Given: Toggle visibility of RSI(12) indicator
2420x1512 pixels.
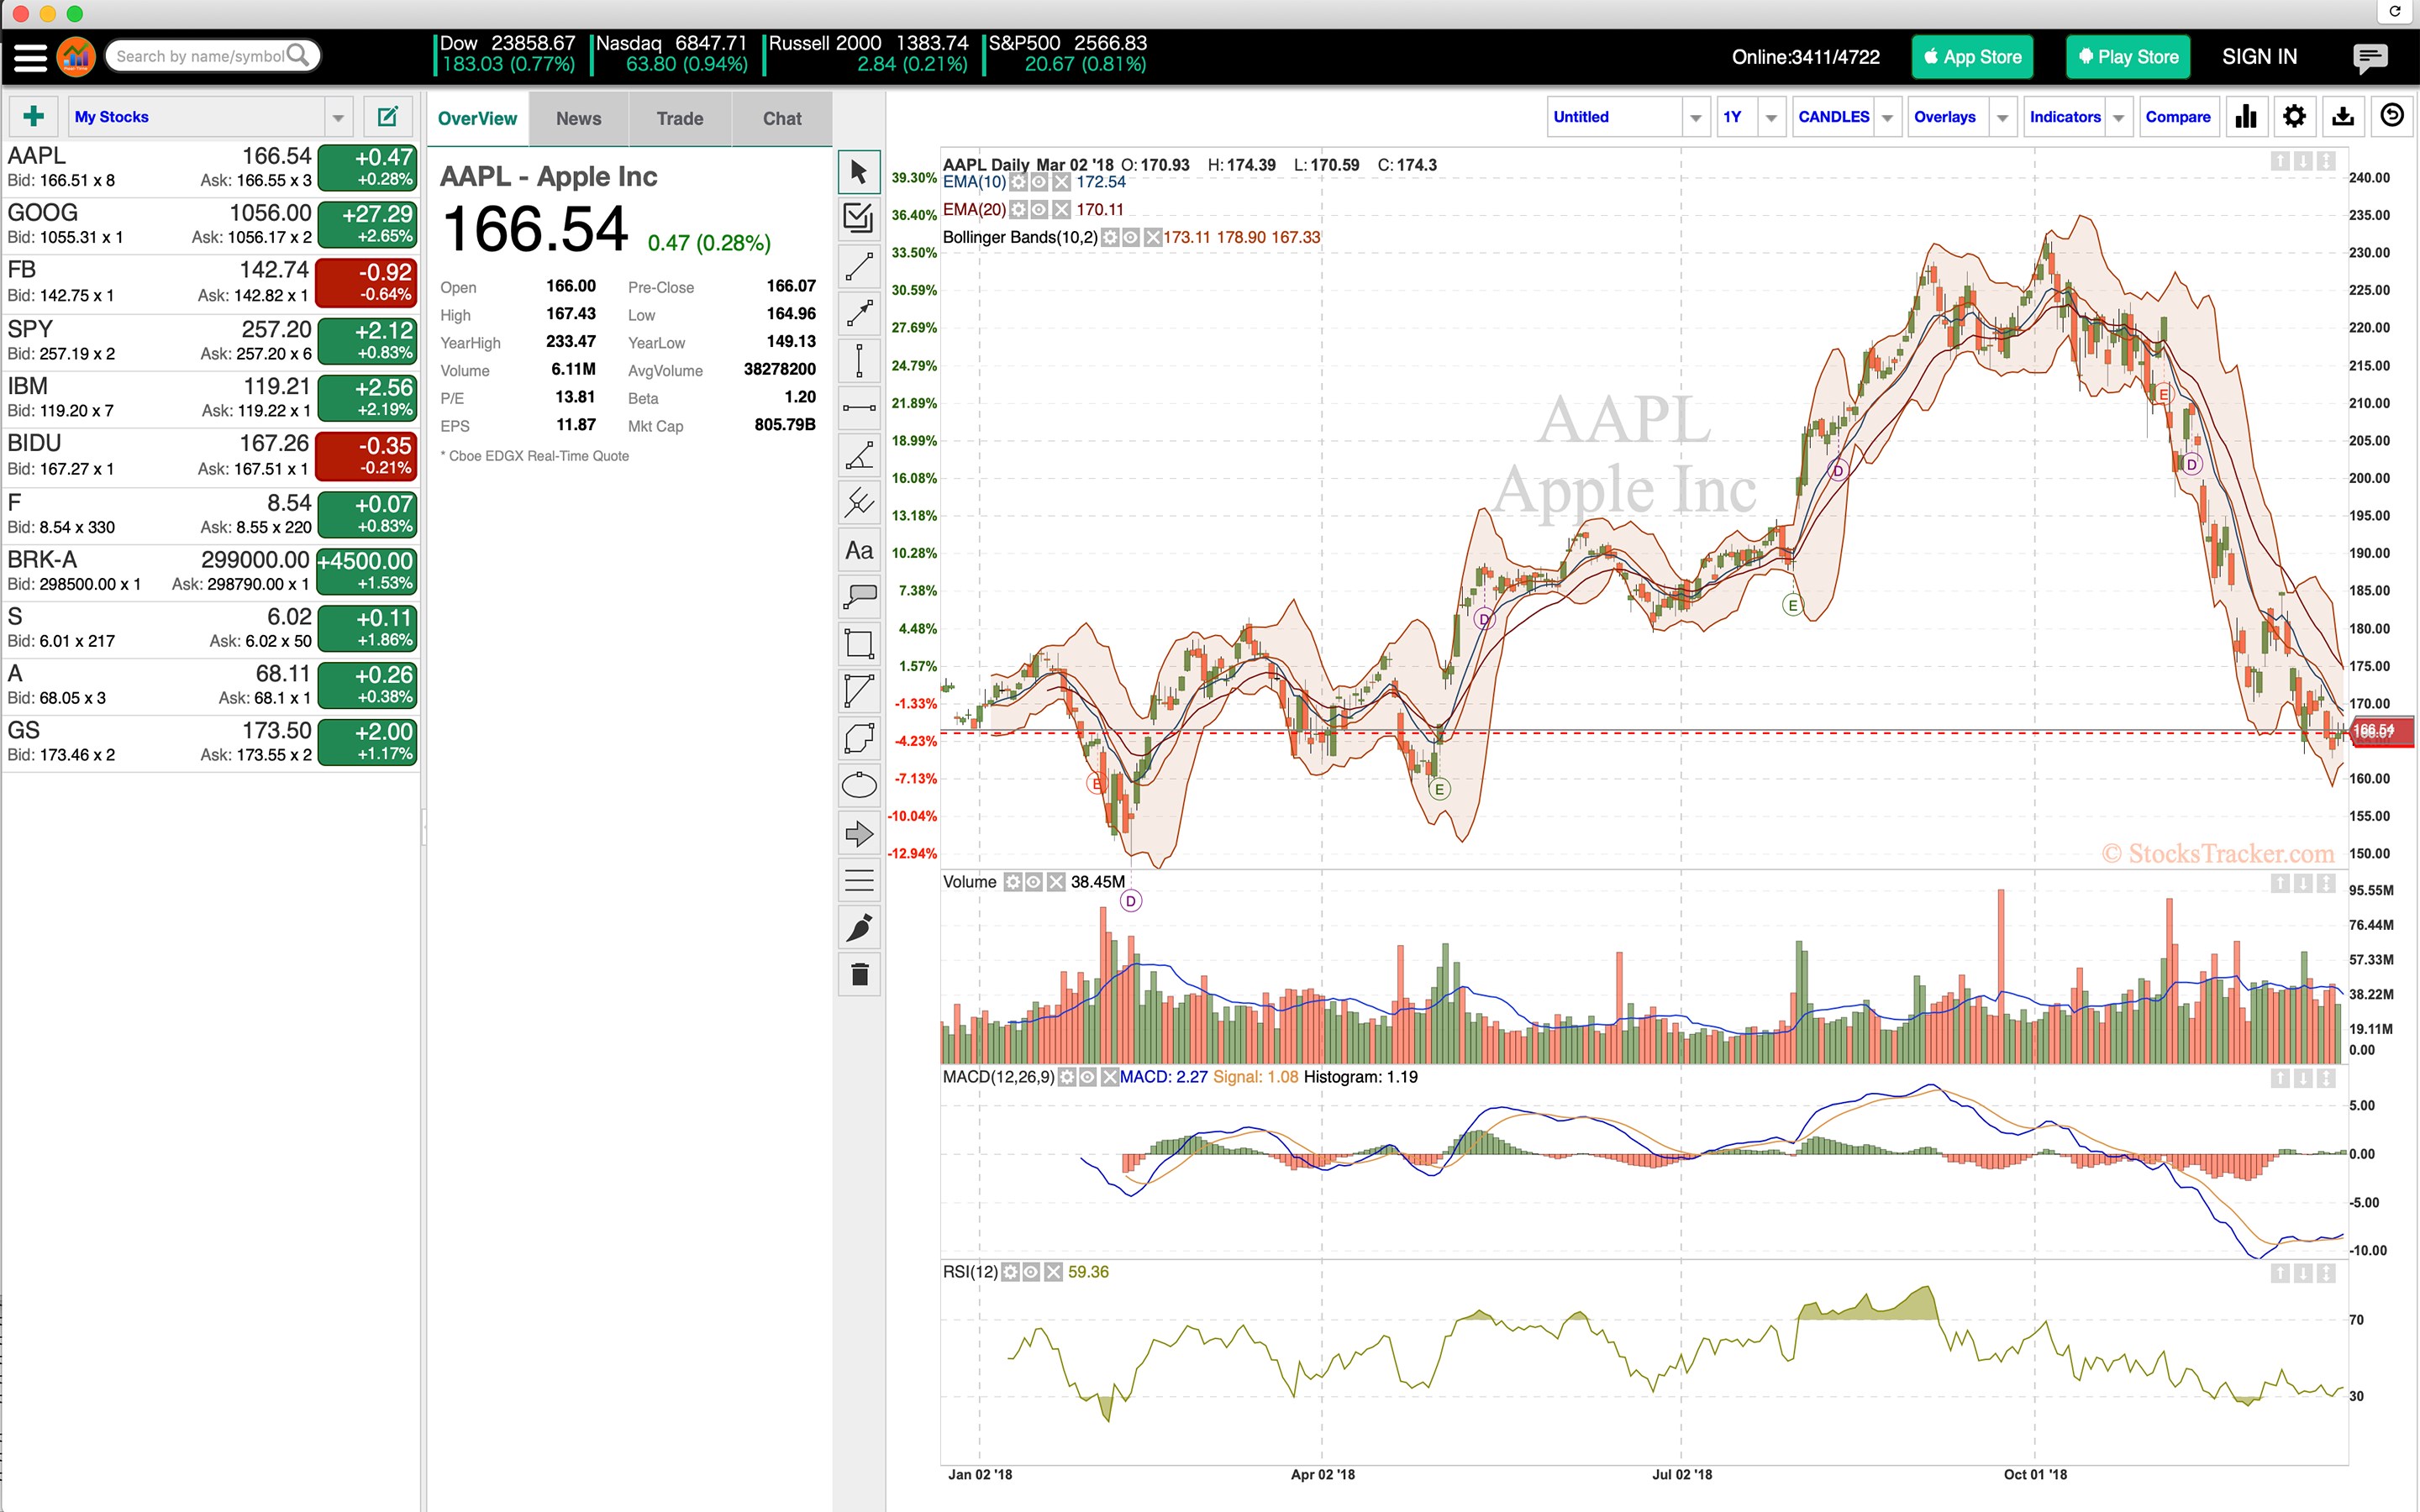Looking at the screenshot, I should (1032, 1272).
